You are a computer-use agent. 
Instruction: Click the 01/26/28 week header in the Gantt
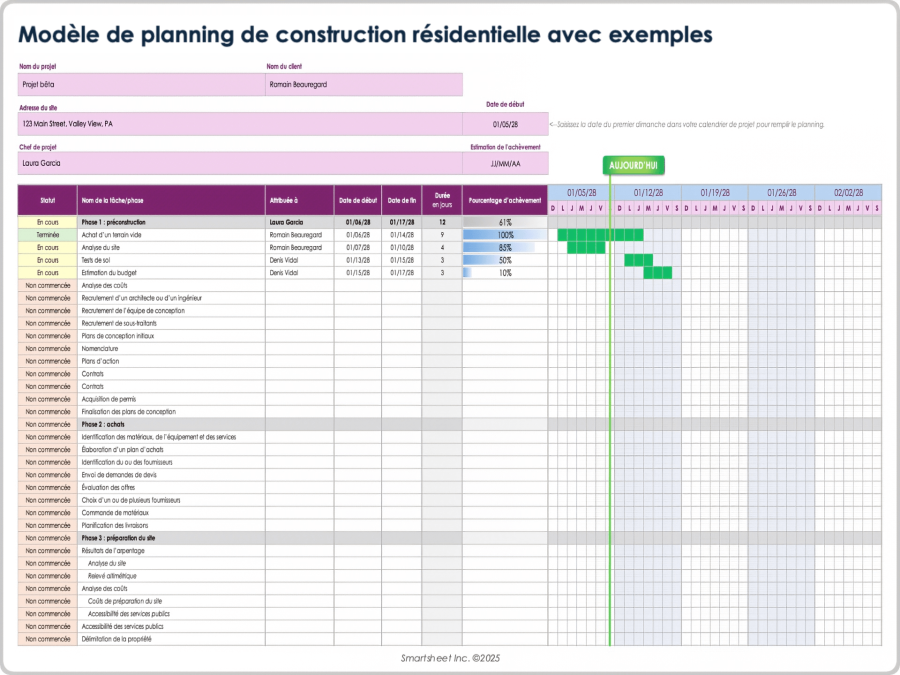[x=781, y=193]
